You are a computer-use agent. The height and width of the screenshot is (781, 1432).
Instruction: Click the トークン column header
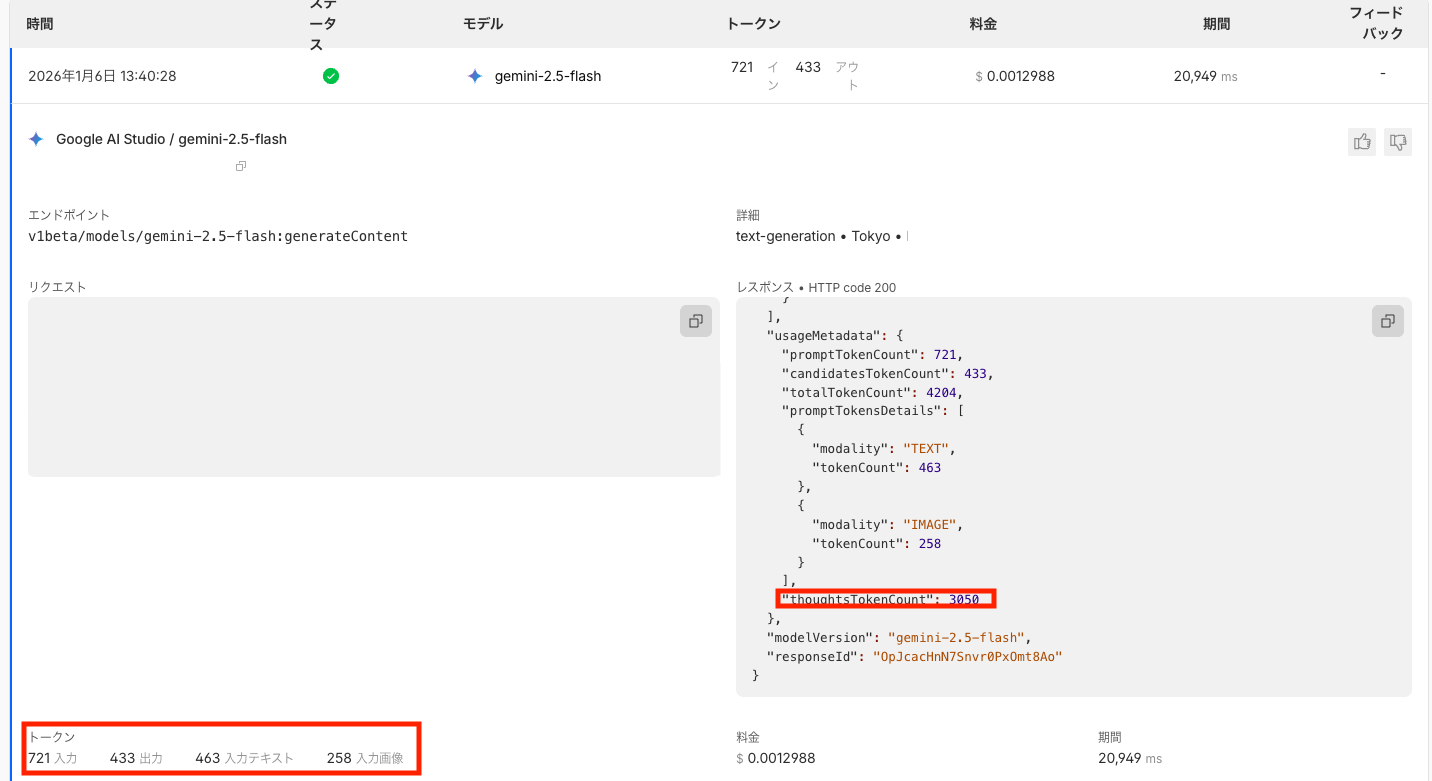pos(754,24)
